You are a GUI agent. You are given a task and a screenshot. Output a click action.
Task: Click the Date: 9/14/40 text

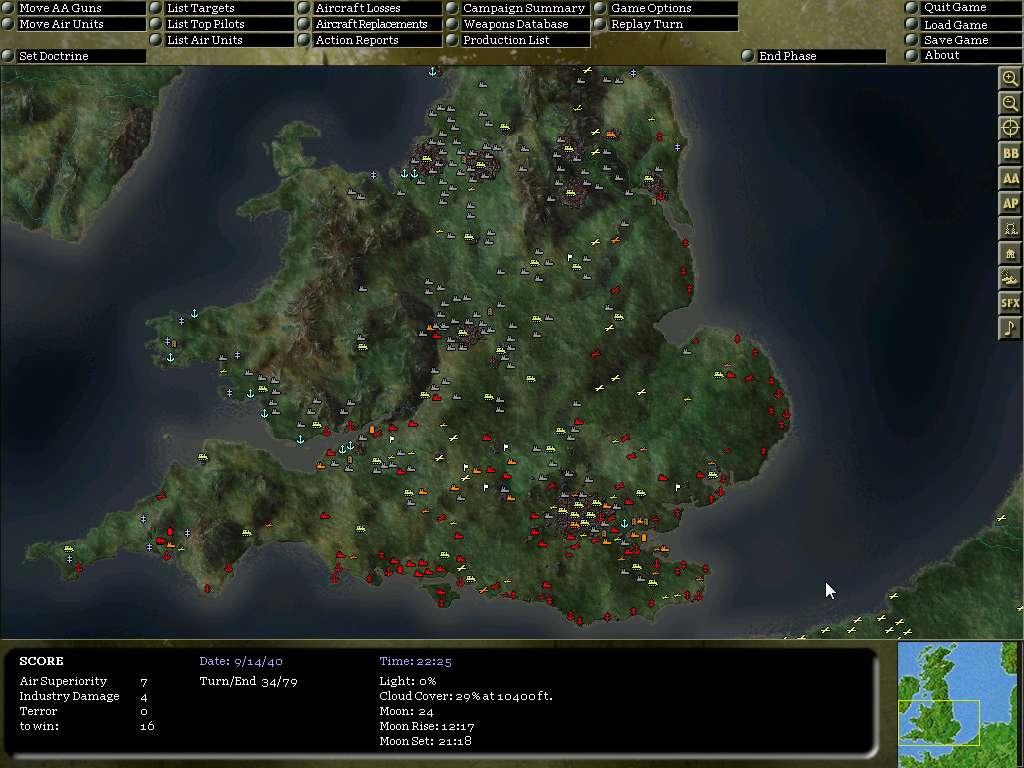pos(241,662)
